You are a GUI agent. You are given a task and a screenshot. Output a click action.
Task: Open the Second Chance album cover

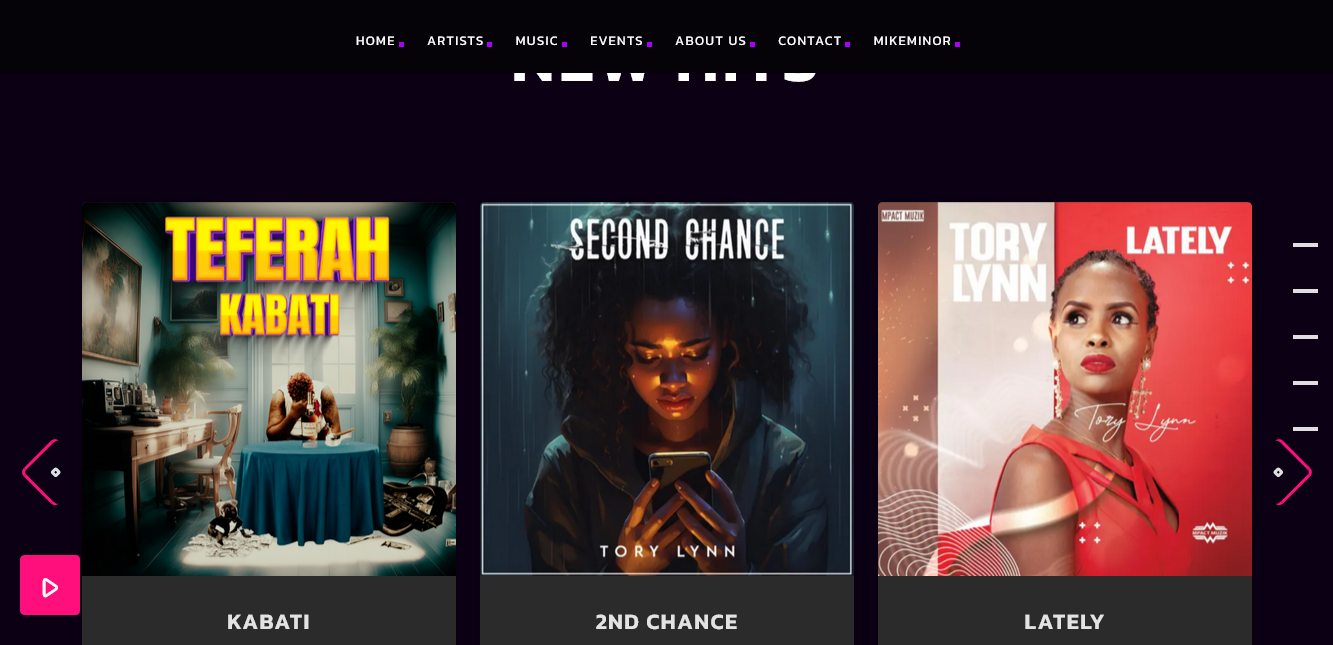[667, 389]
